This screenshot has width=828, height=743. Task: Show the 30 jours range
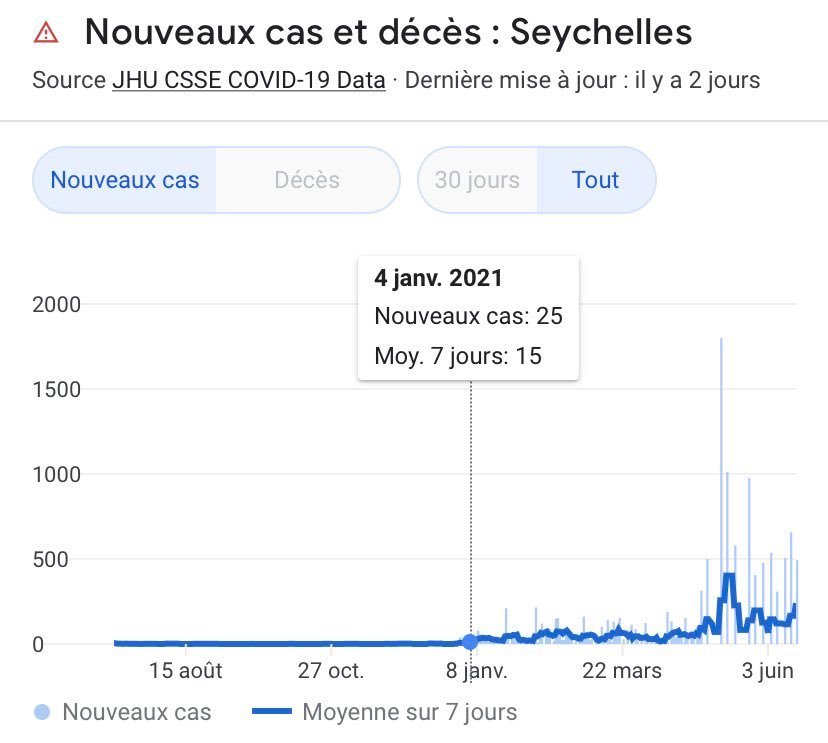tap(477, 181)
